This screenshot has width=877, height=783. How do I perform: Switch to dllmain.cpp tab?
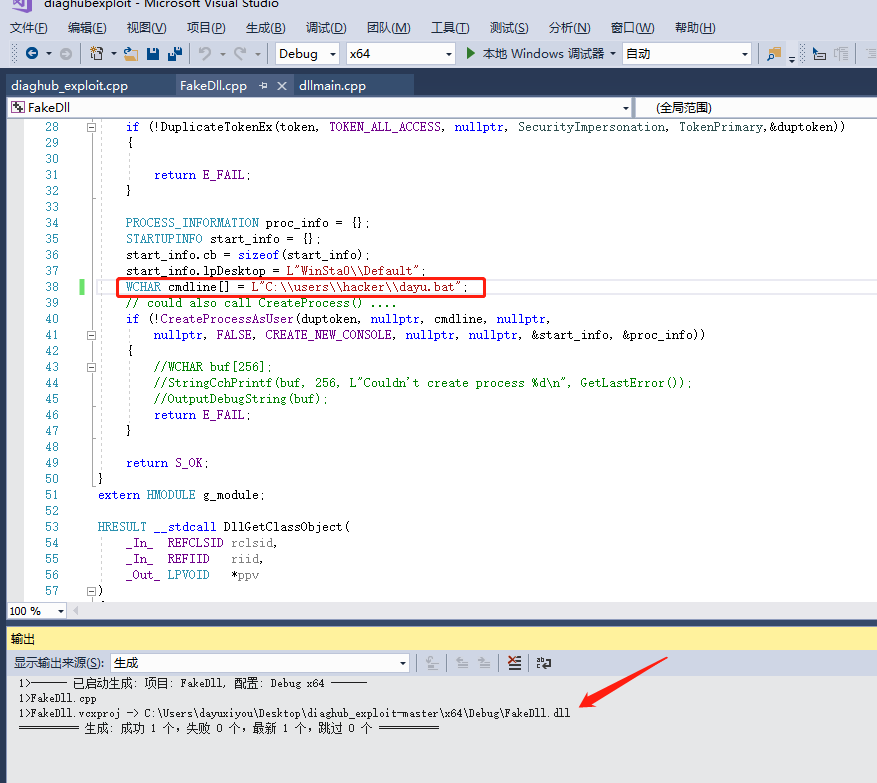333,86
